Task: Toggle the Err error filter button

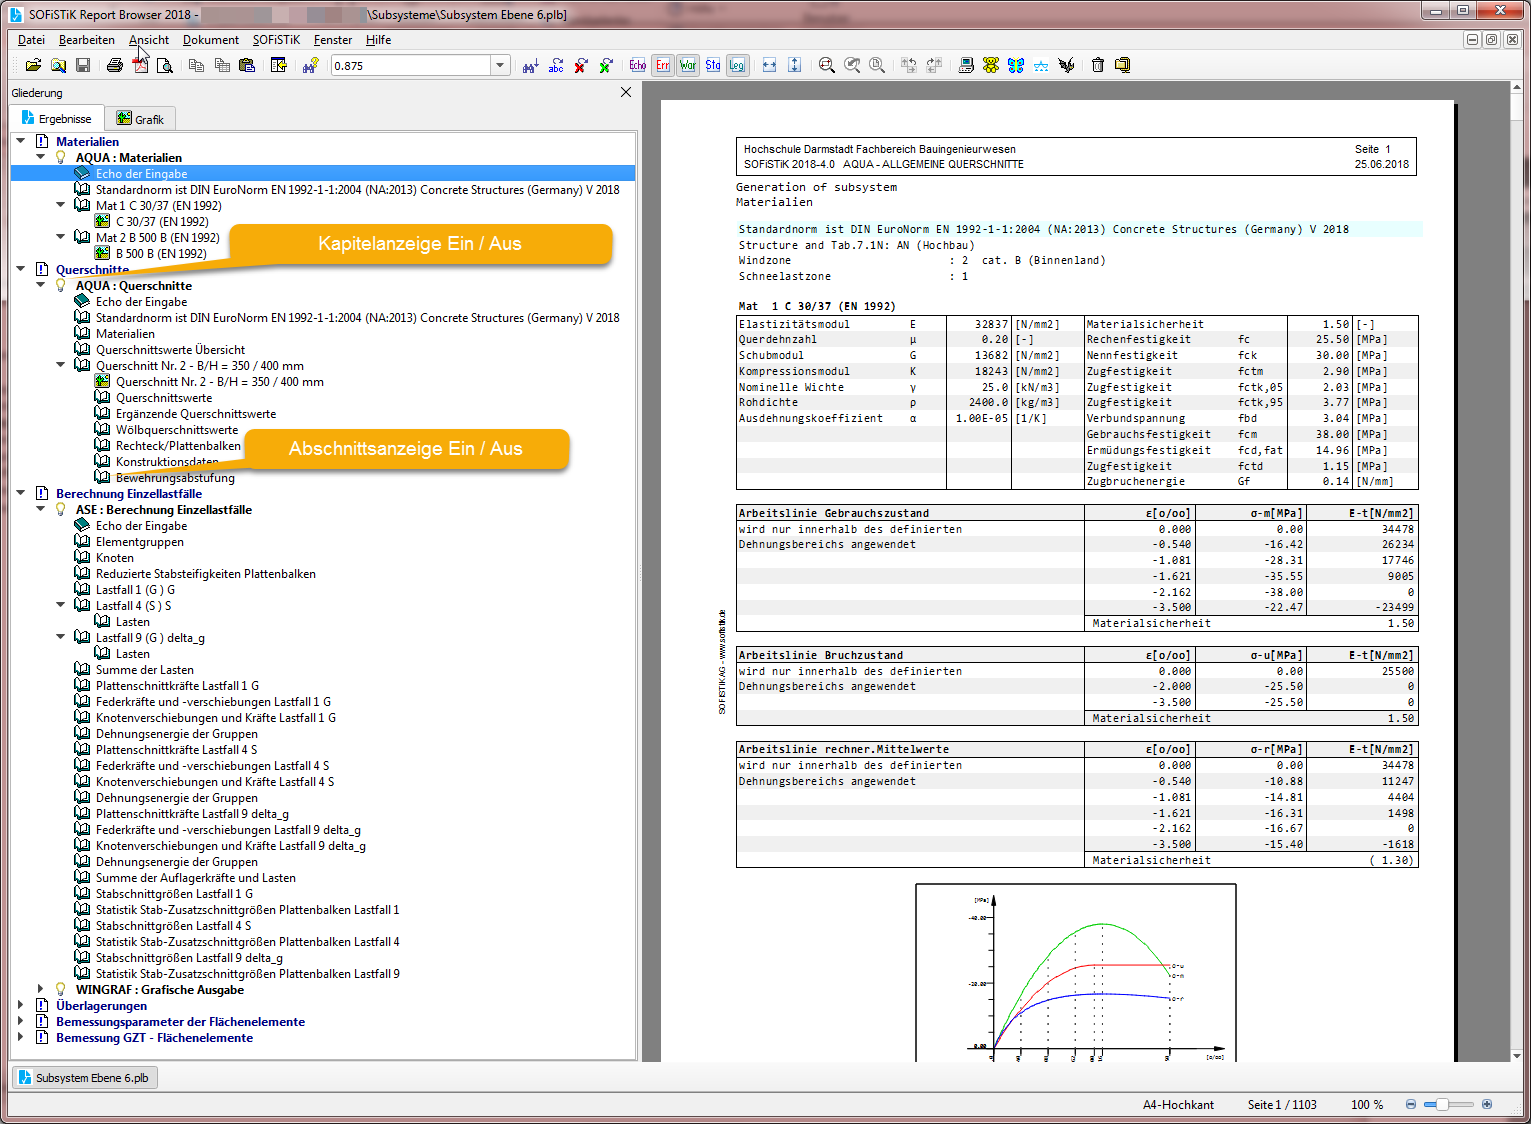Action: pyautogui.click(x=662, y=65)
